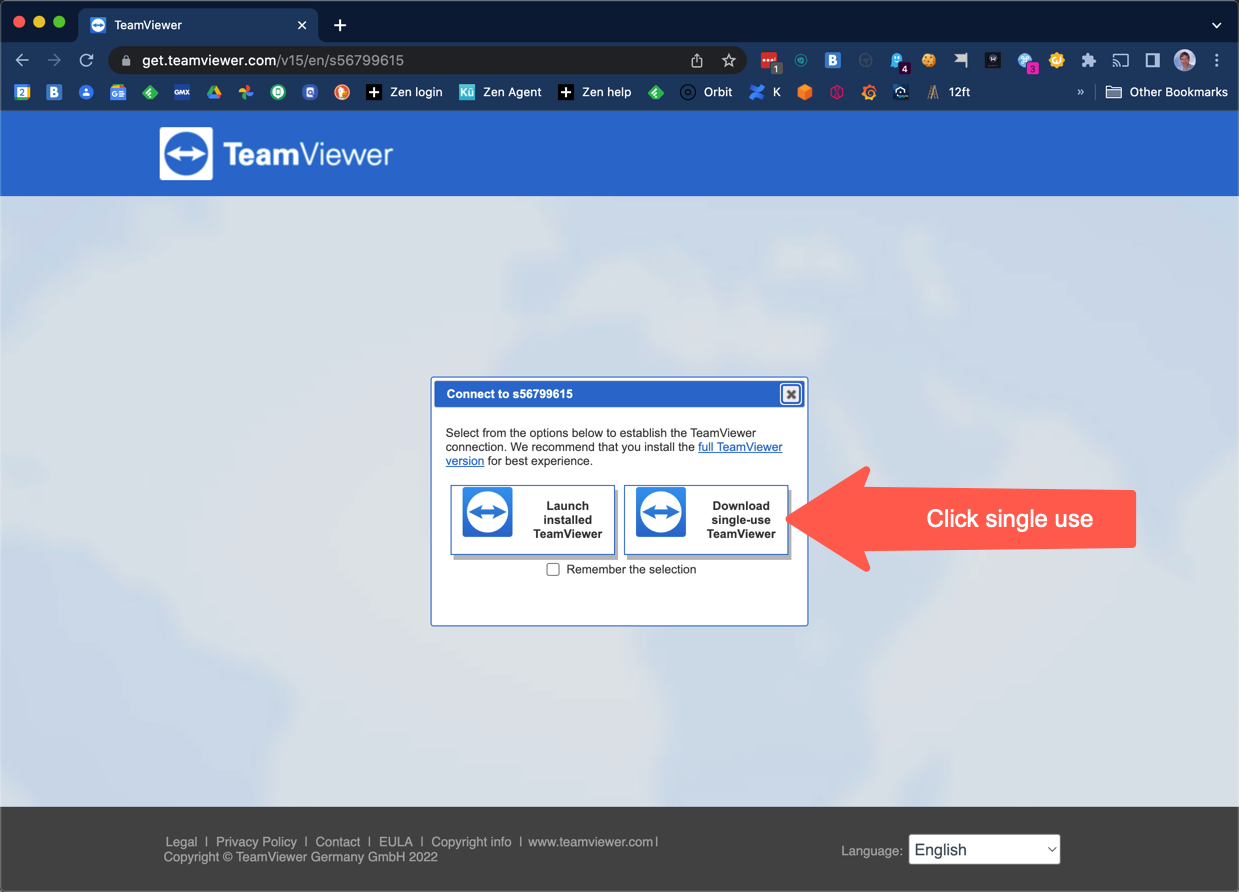Screen dimensions: 1239x892
Task: Click the Download single-use TeamViewer button
Action: tap(706, 520)
